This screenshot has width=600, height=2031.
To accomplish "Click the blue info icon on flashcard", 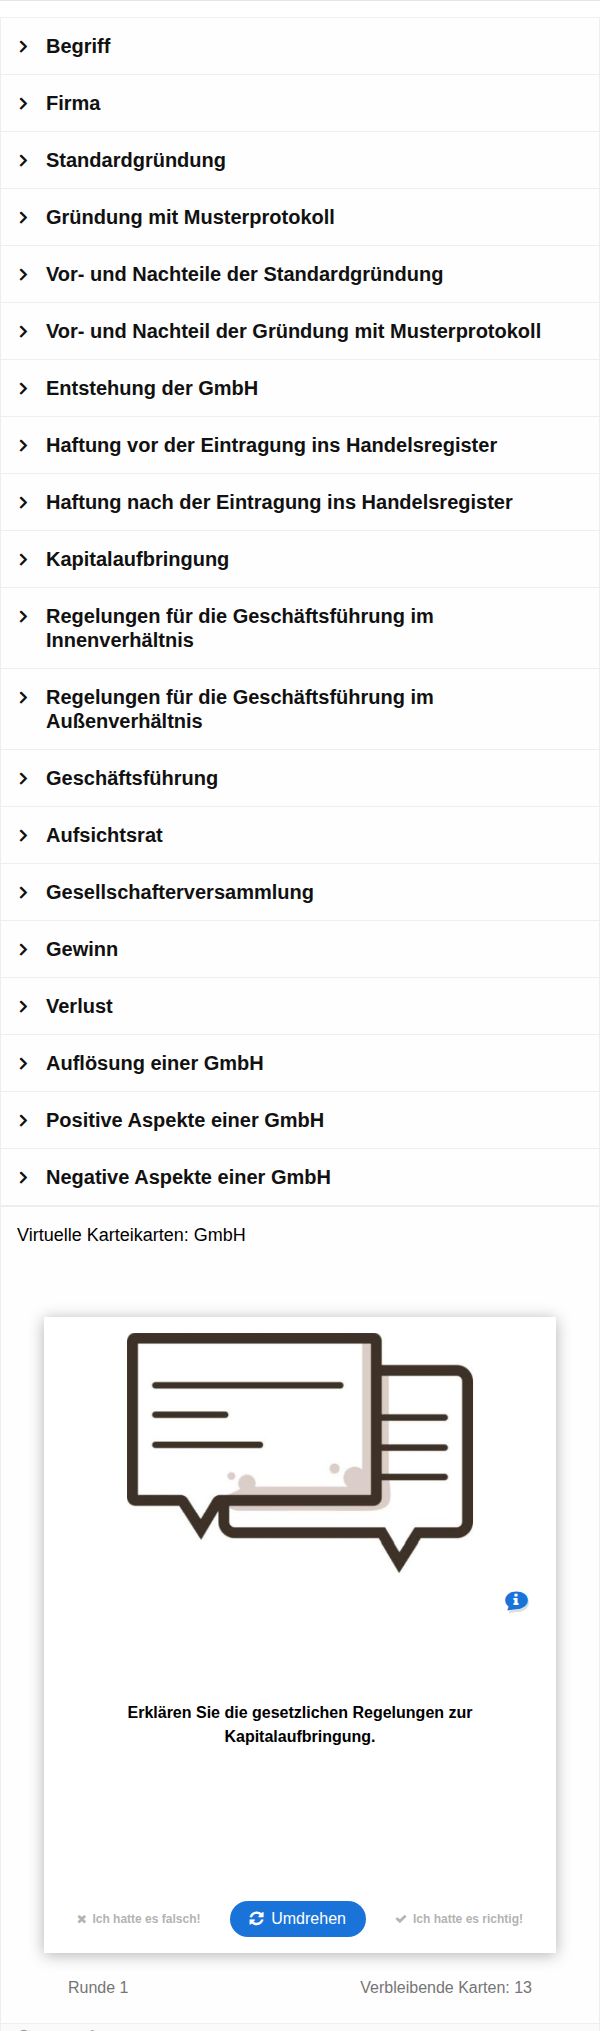I will pyautogui.click(x=516, y=1601).
